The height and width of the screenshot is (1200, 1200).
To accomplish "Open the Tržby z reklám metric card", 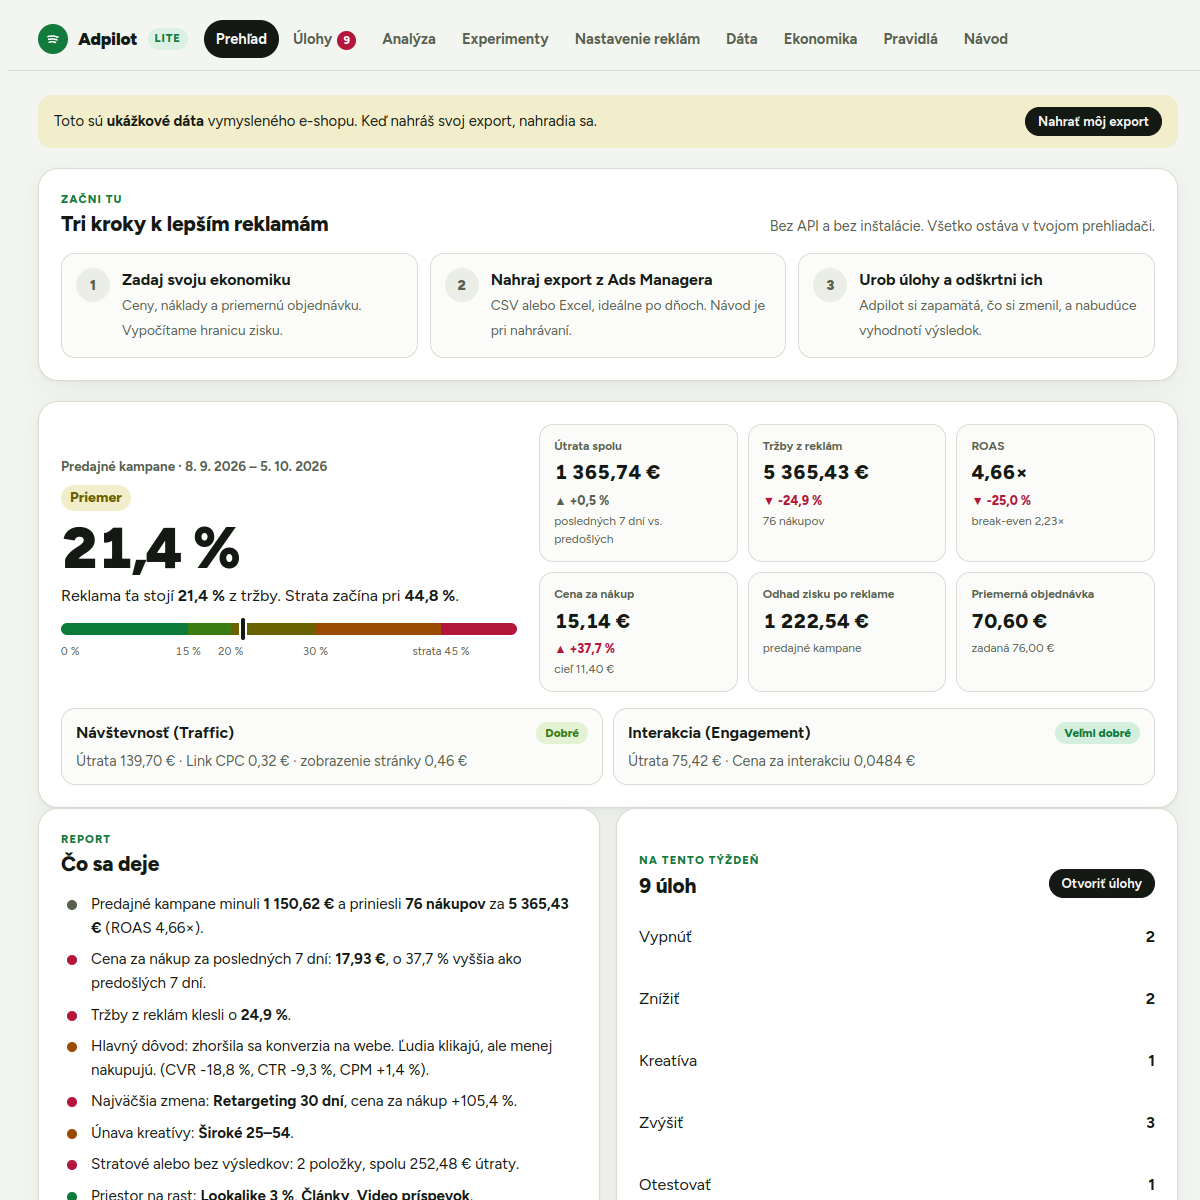I will click(847, 493).
